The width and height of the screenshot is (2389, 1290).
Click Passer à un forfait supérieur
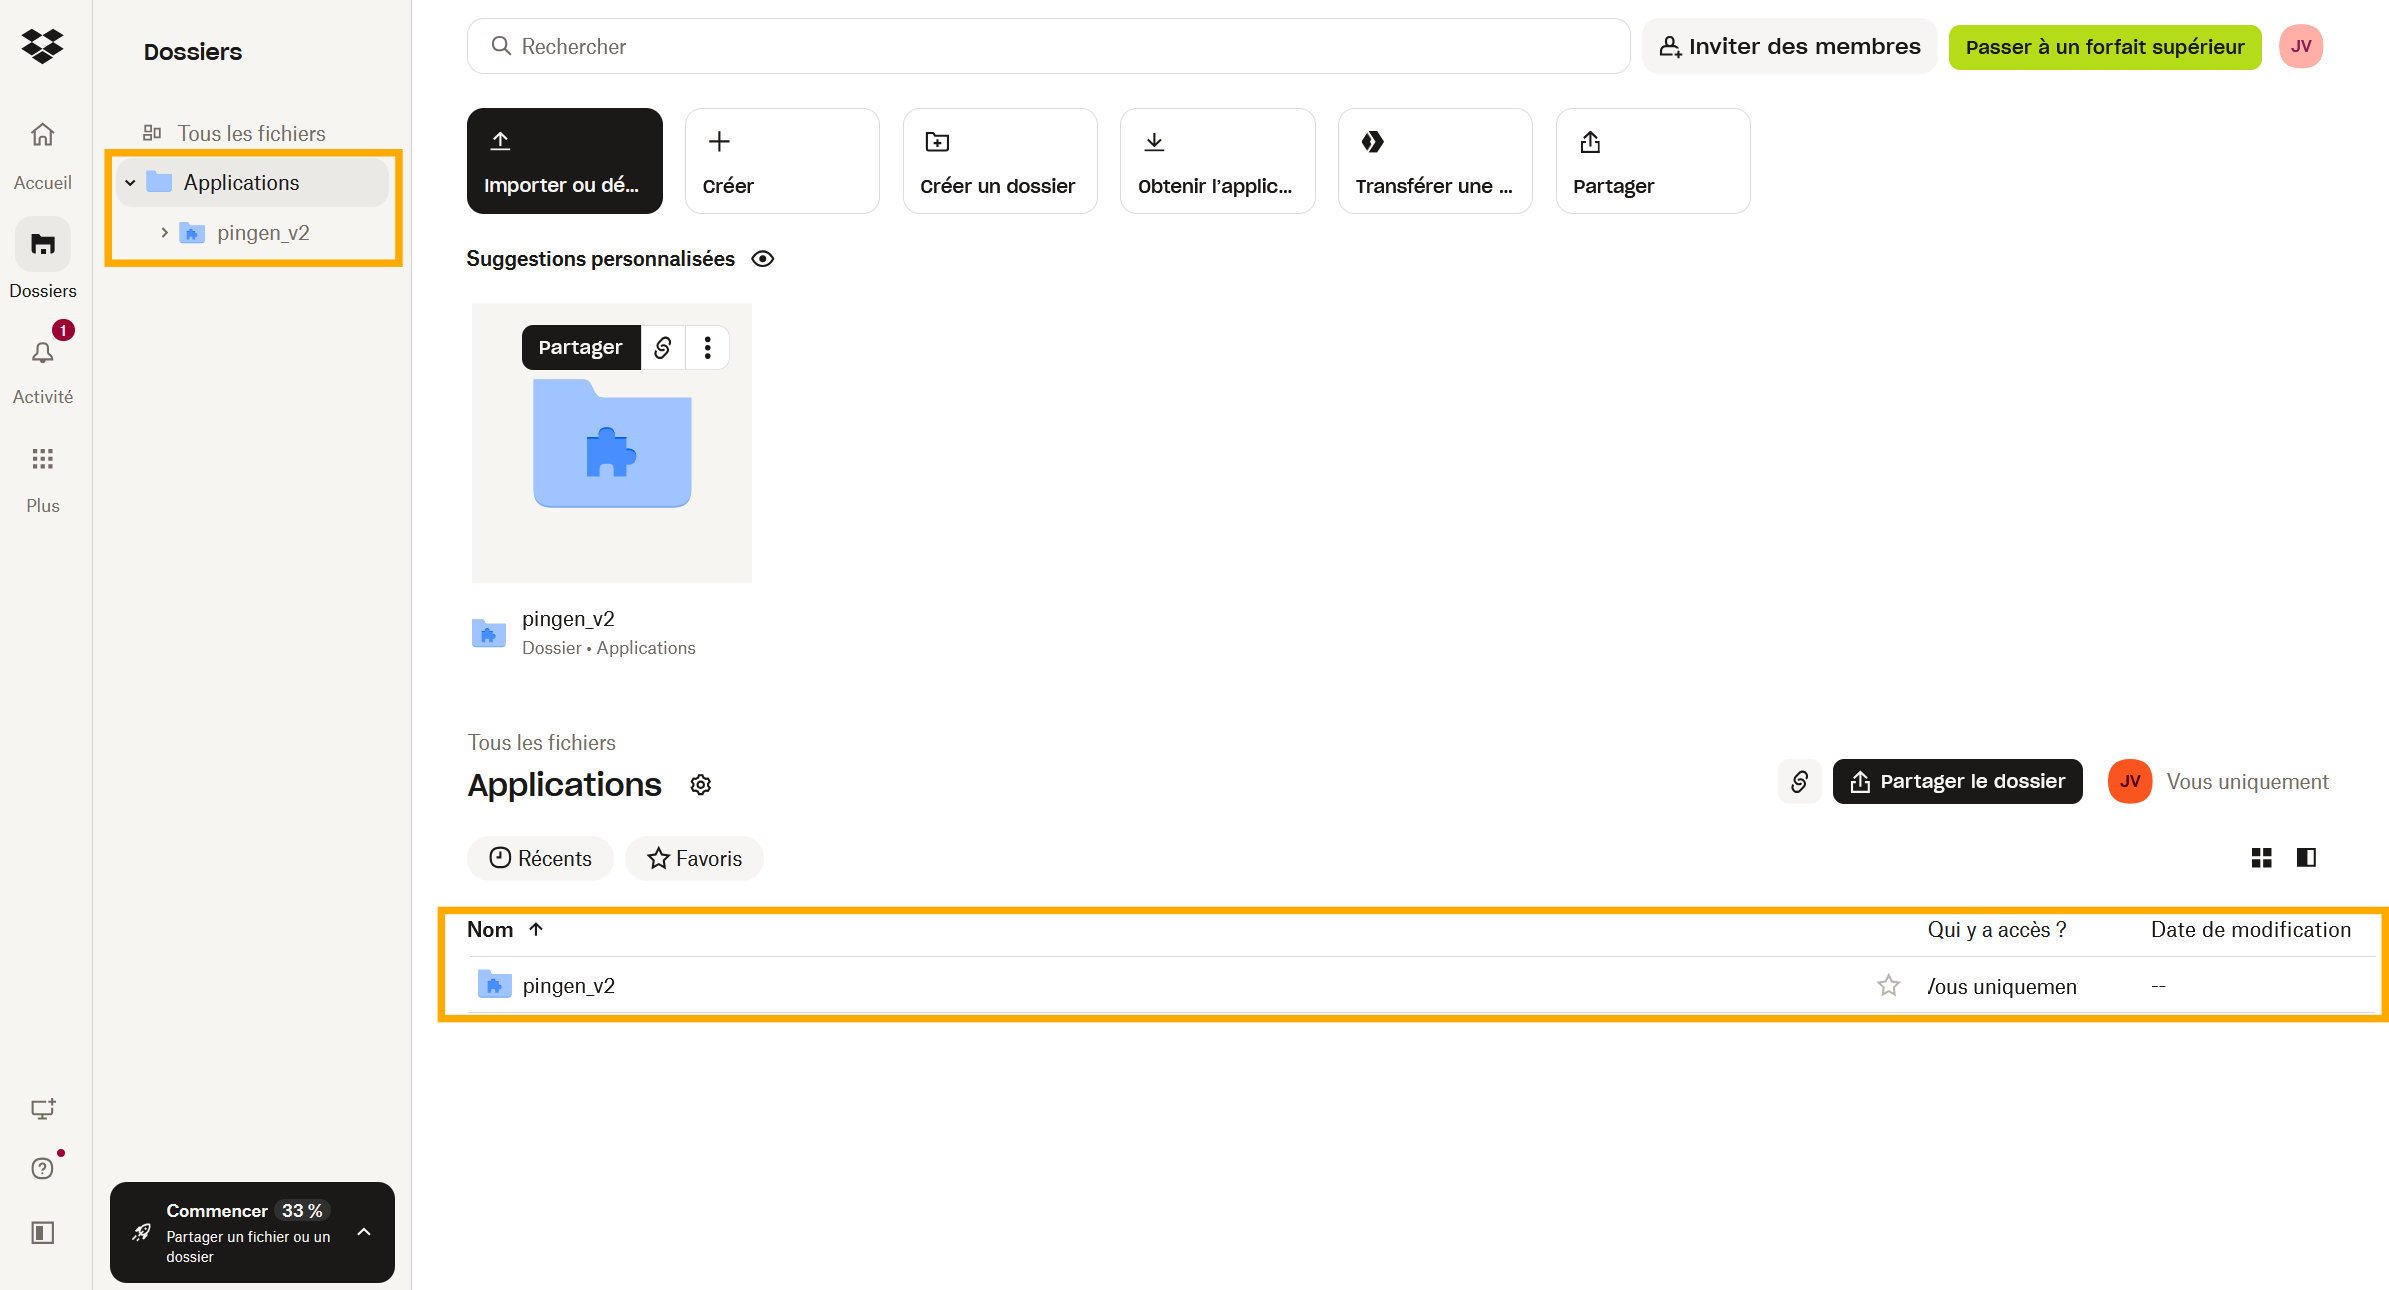pyautogui.click(x=2104, y=47)
